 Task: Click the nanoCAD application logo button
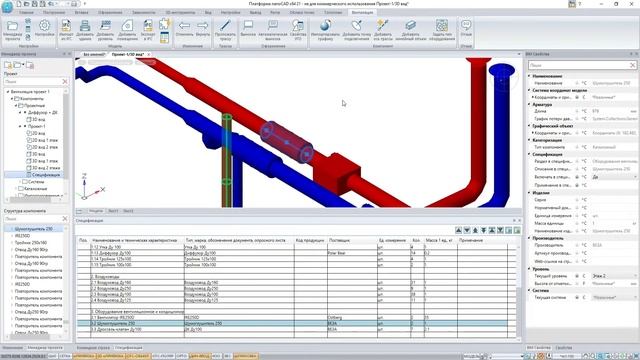tap(7, 7)
